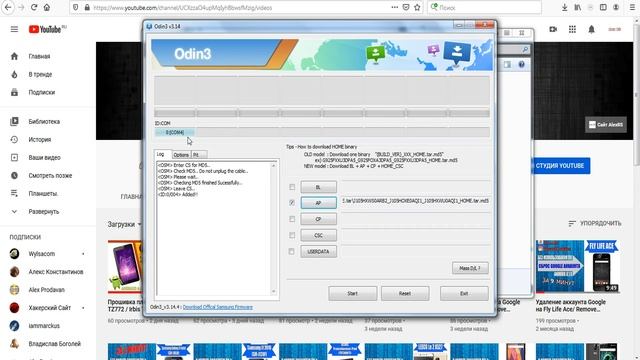The image size is (640, 360).
Task: Click the Mass D/L button
Action: pos(470,268)
